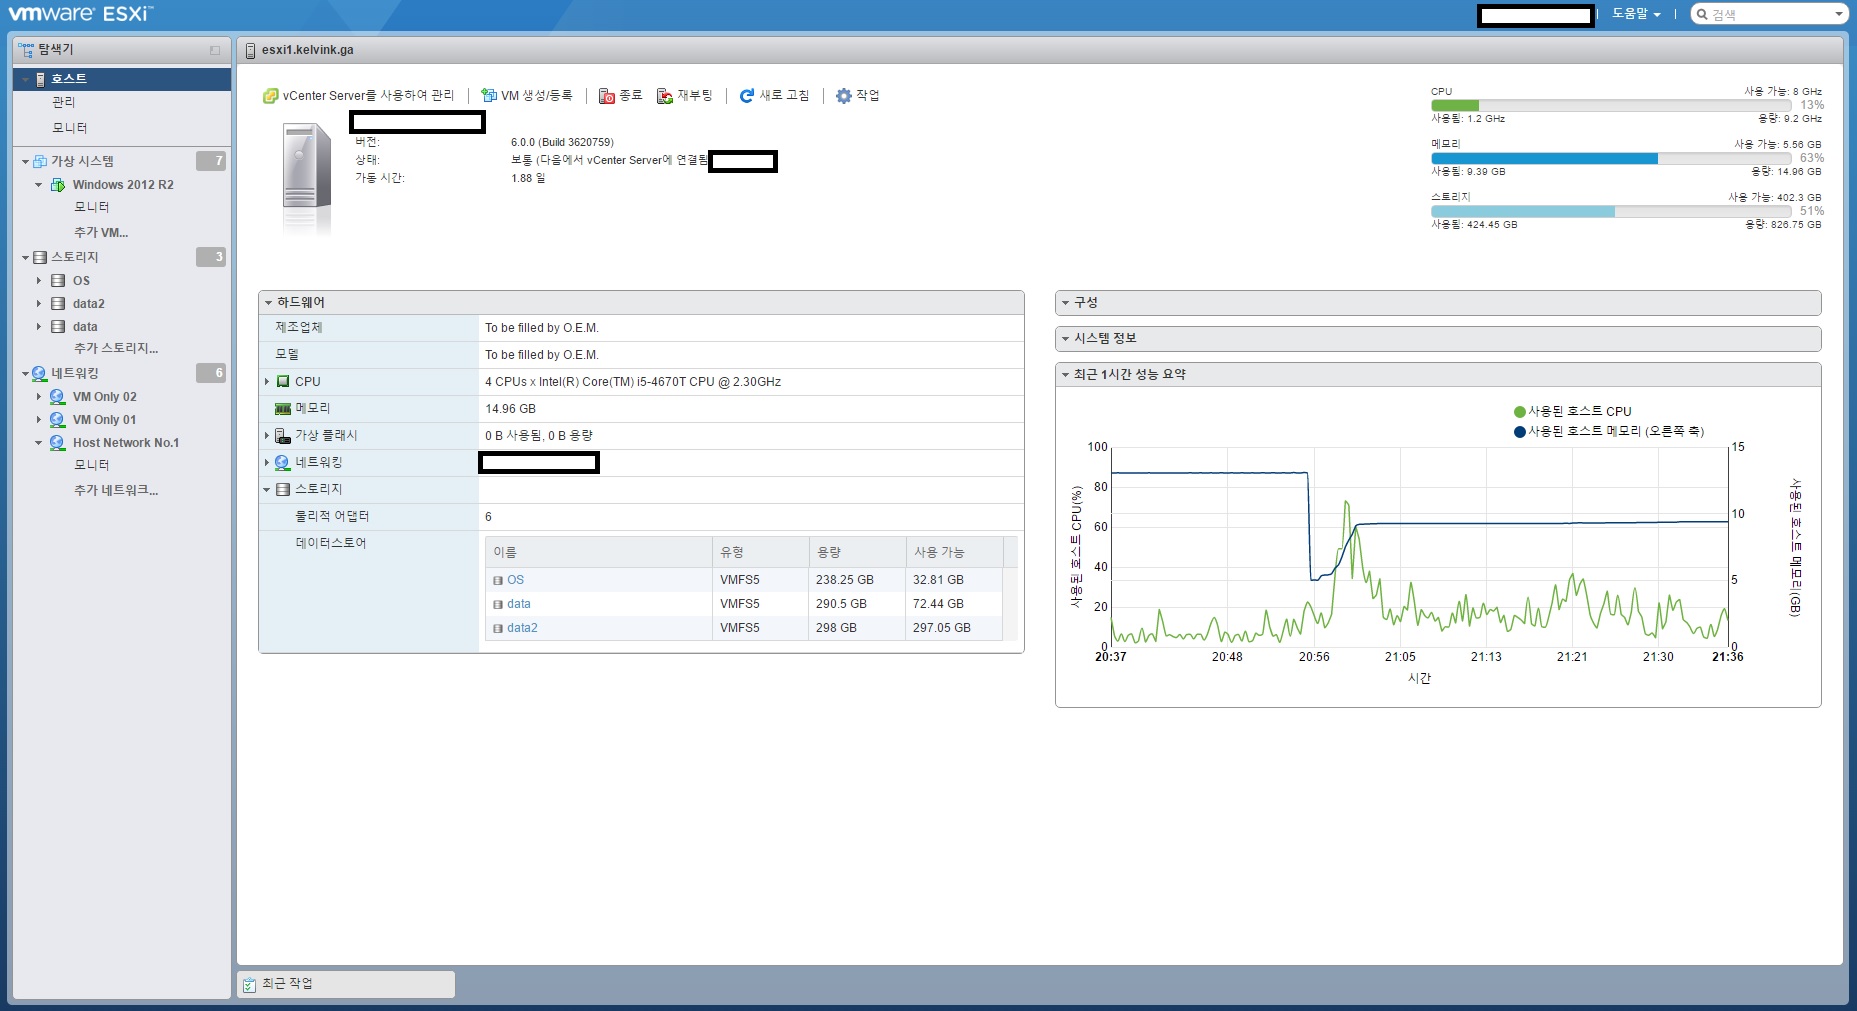Open 모니터 under Windows 2012 R2
Viewport: 1857px width, 1011px height.
click(92, 207)
